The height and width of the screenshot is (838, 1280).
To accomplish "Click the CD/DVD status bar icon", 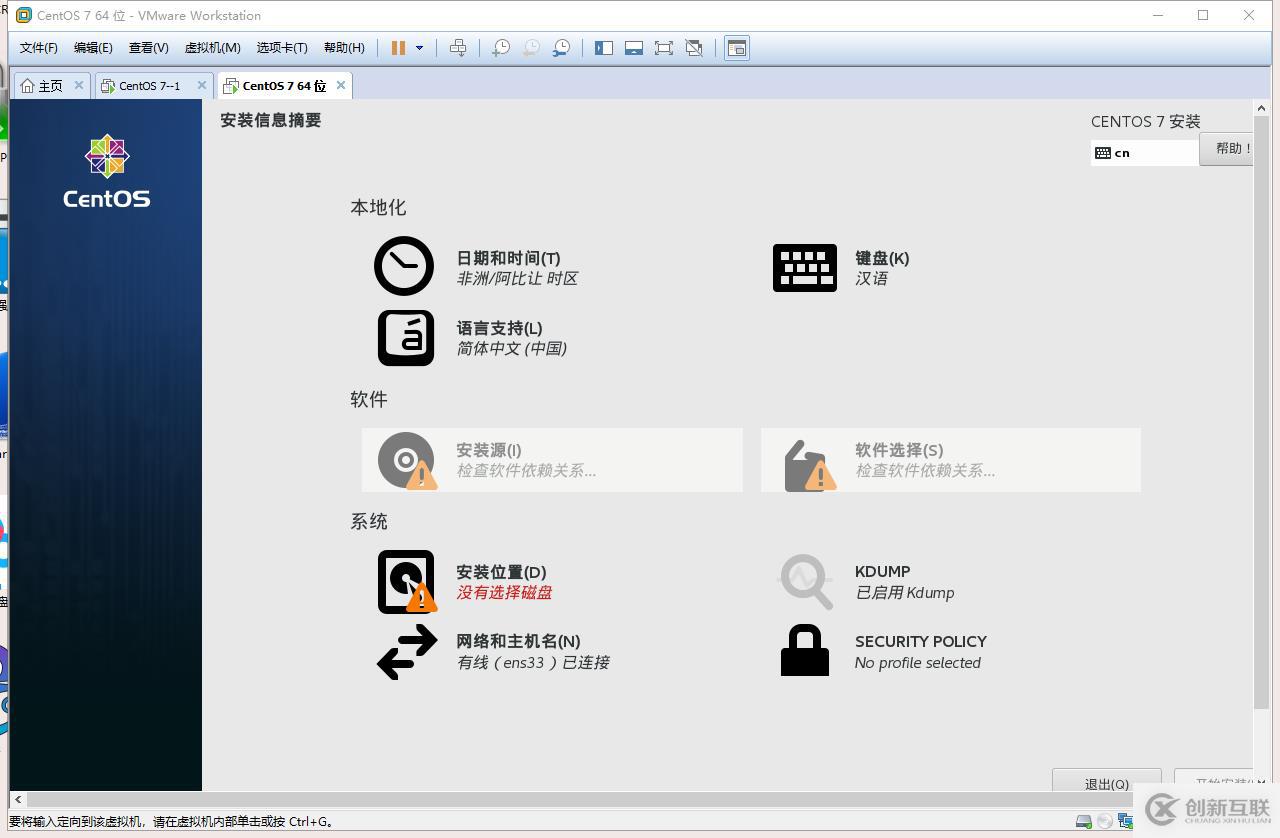I will [x=1105, y=821].
